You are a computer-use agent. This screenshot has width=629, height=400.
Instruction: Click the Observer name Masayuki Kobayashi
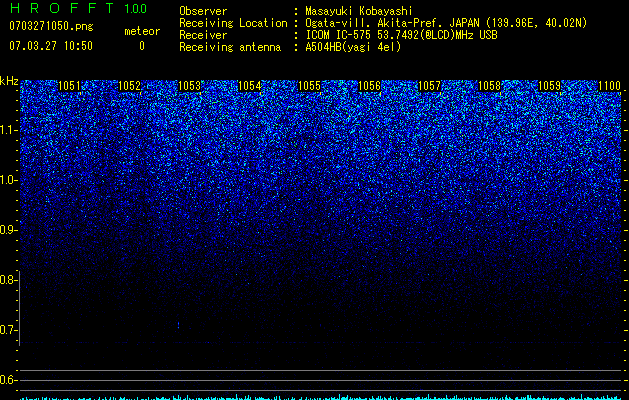(359, 12)
